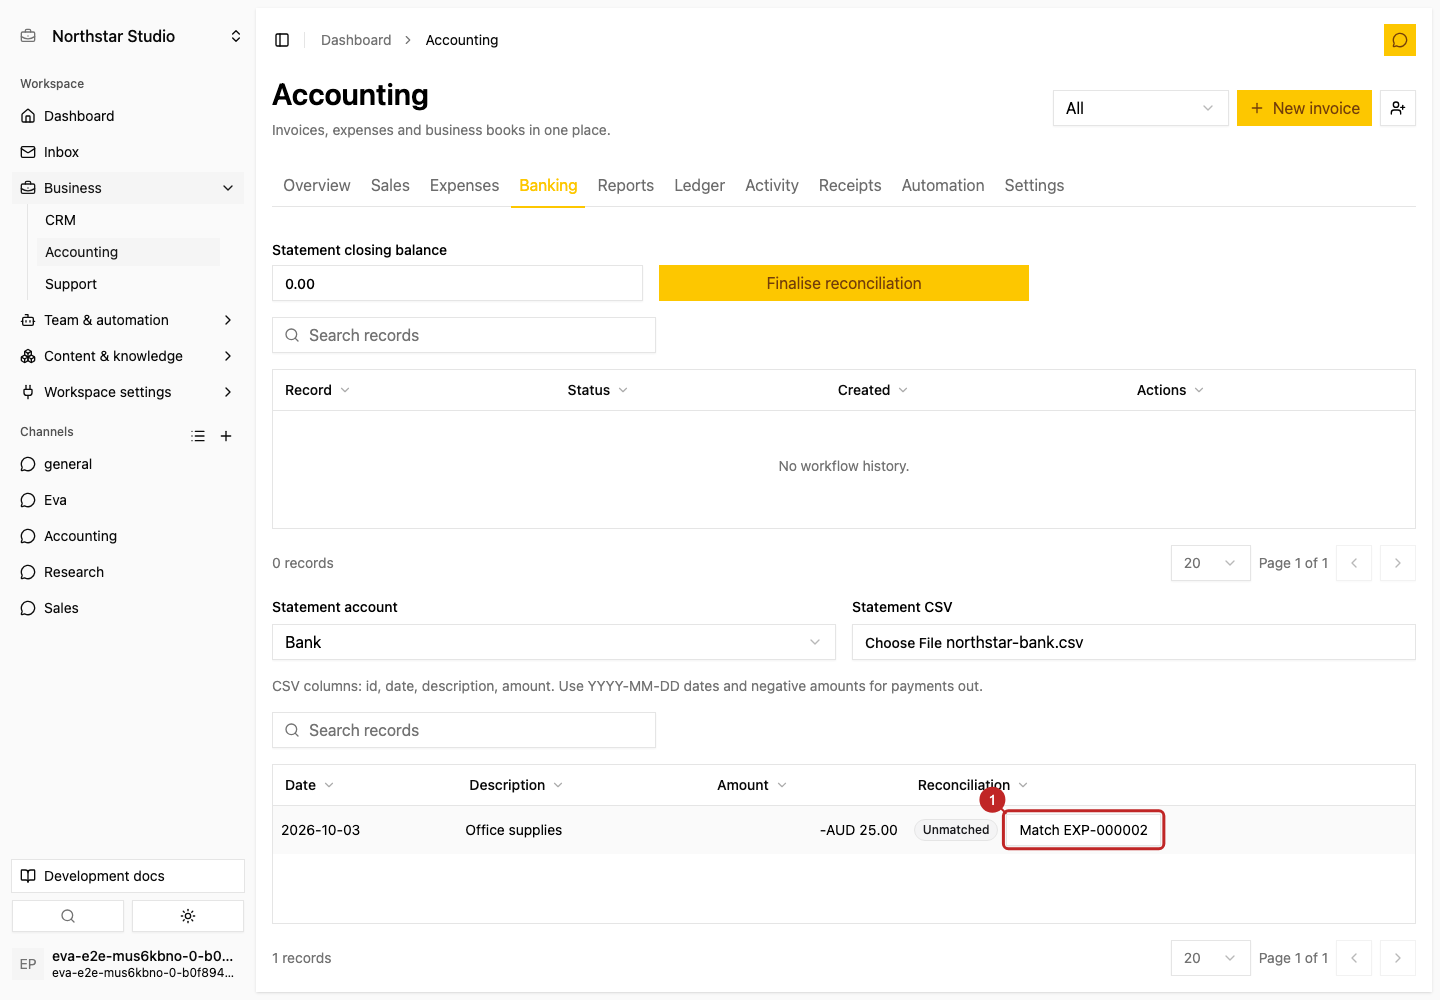Image resolution: width=1440 pixels, height=1000 pixels.
Task: Go to previous page of statement lines
Action: pos(1354,958)
